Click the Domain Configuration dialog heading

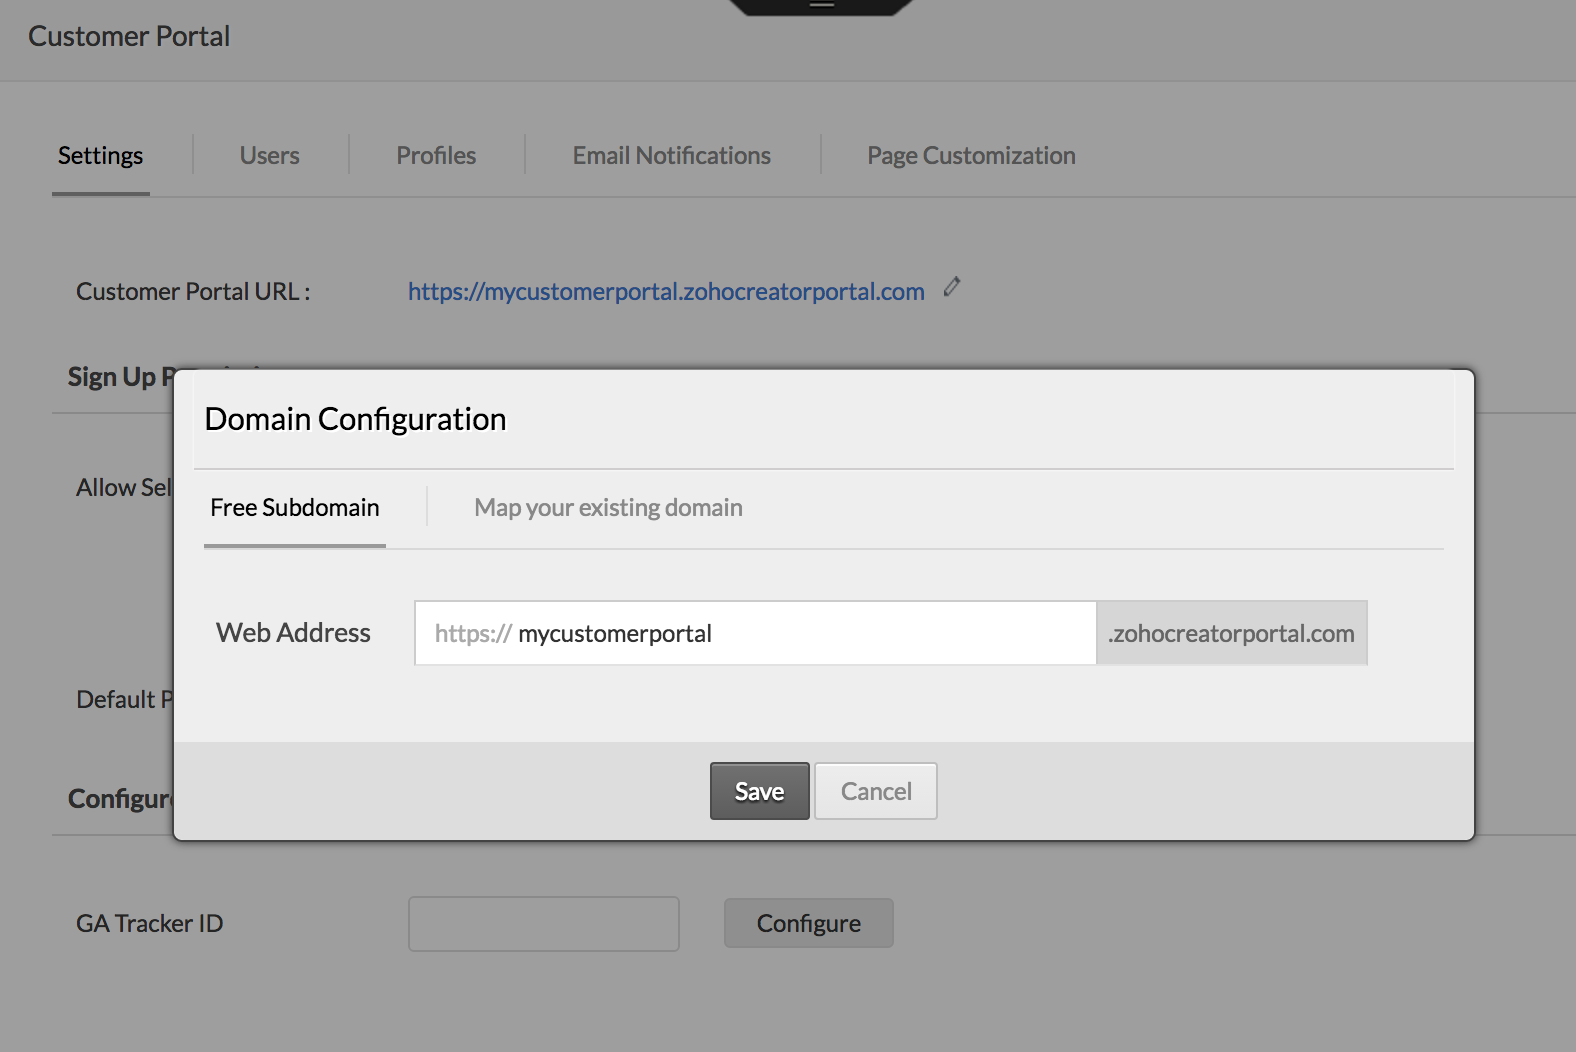pos(355,419)
